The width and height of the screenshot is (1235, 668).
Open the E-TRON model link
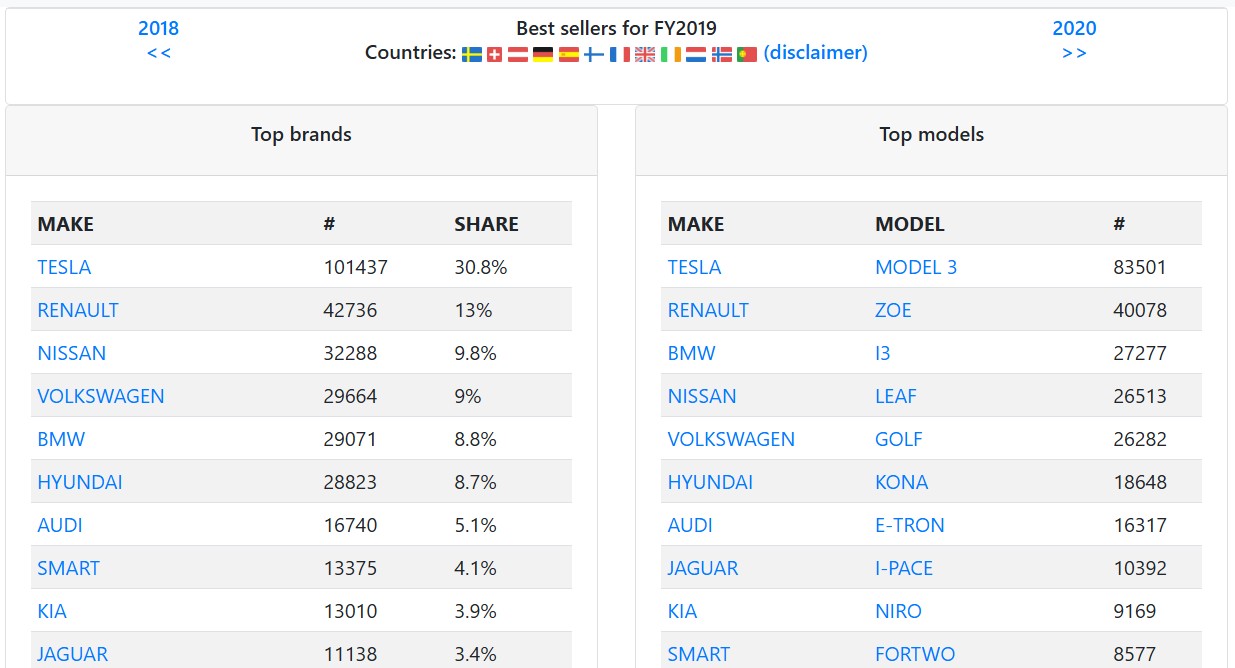click(909, 525)
